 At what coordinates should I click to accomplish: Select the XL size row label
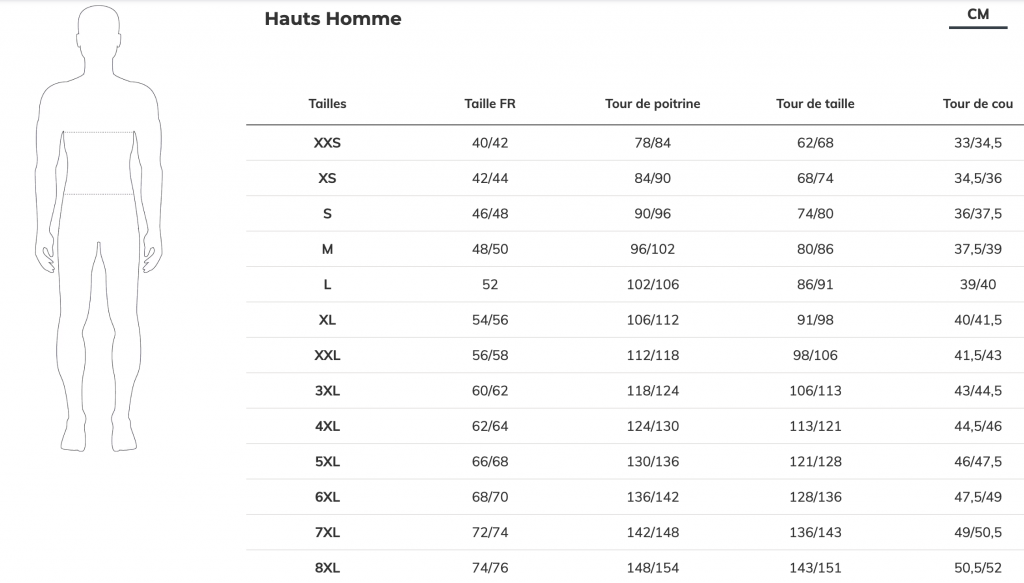point(327,320)
